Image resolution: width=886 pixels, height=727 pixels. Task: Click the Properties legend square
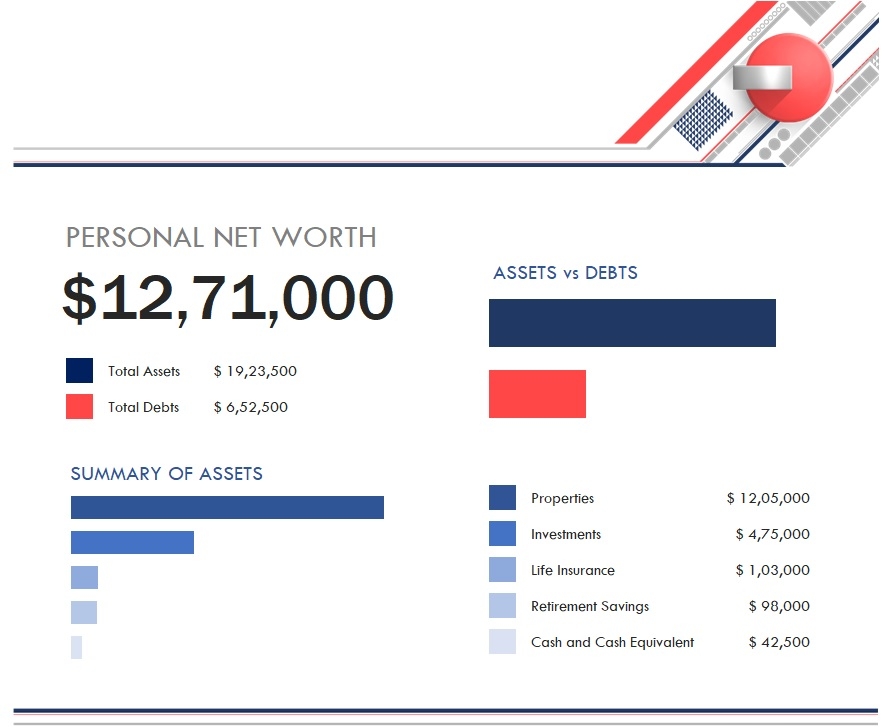click(x=501, y=498)
